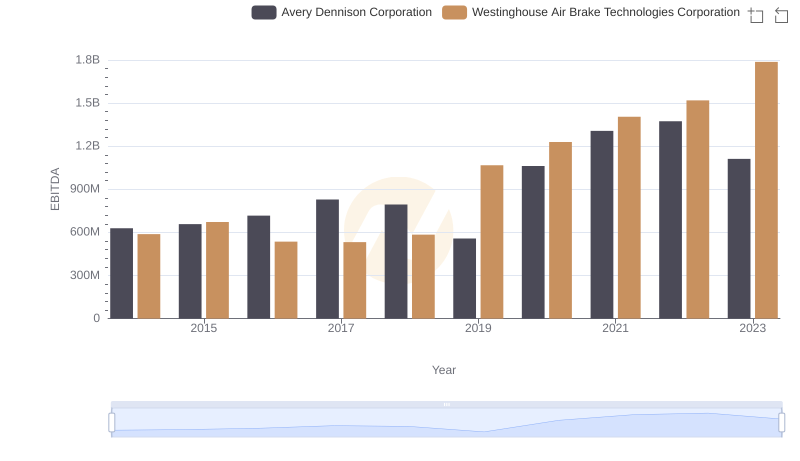Click the 2015 x-axis label

point(204,328)
